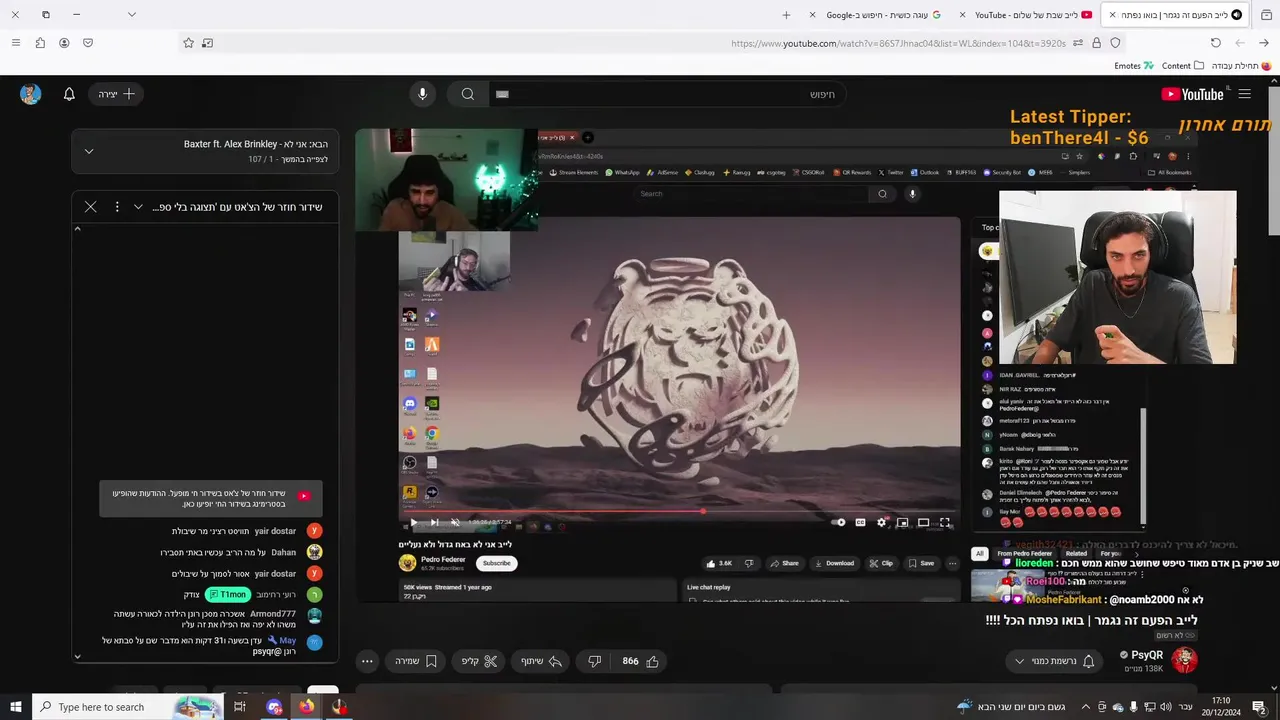Reload the page
1280x720 pixels.
coord(1215,43)
